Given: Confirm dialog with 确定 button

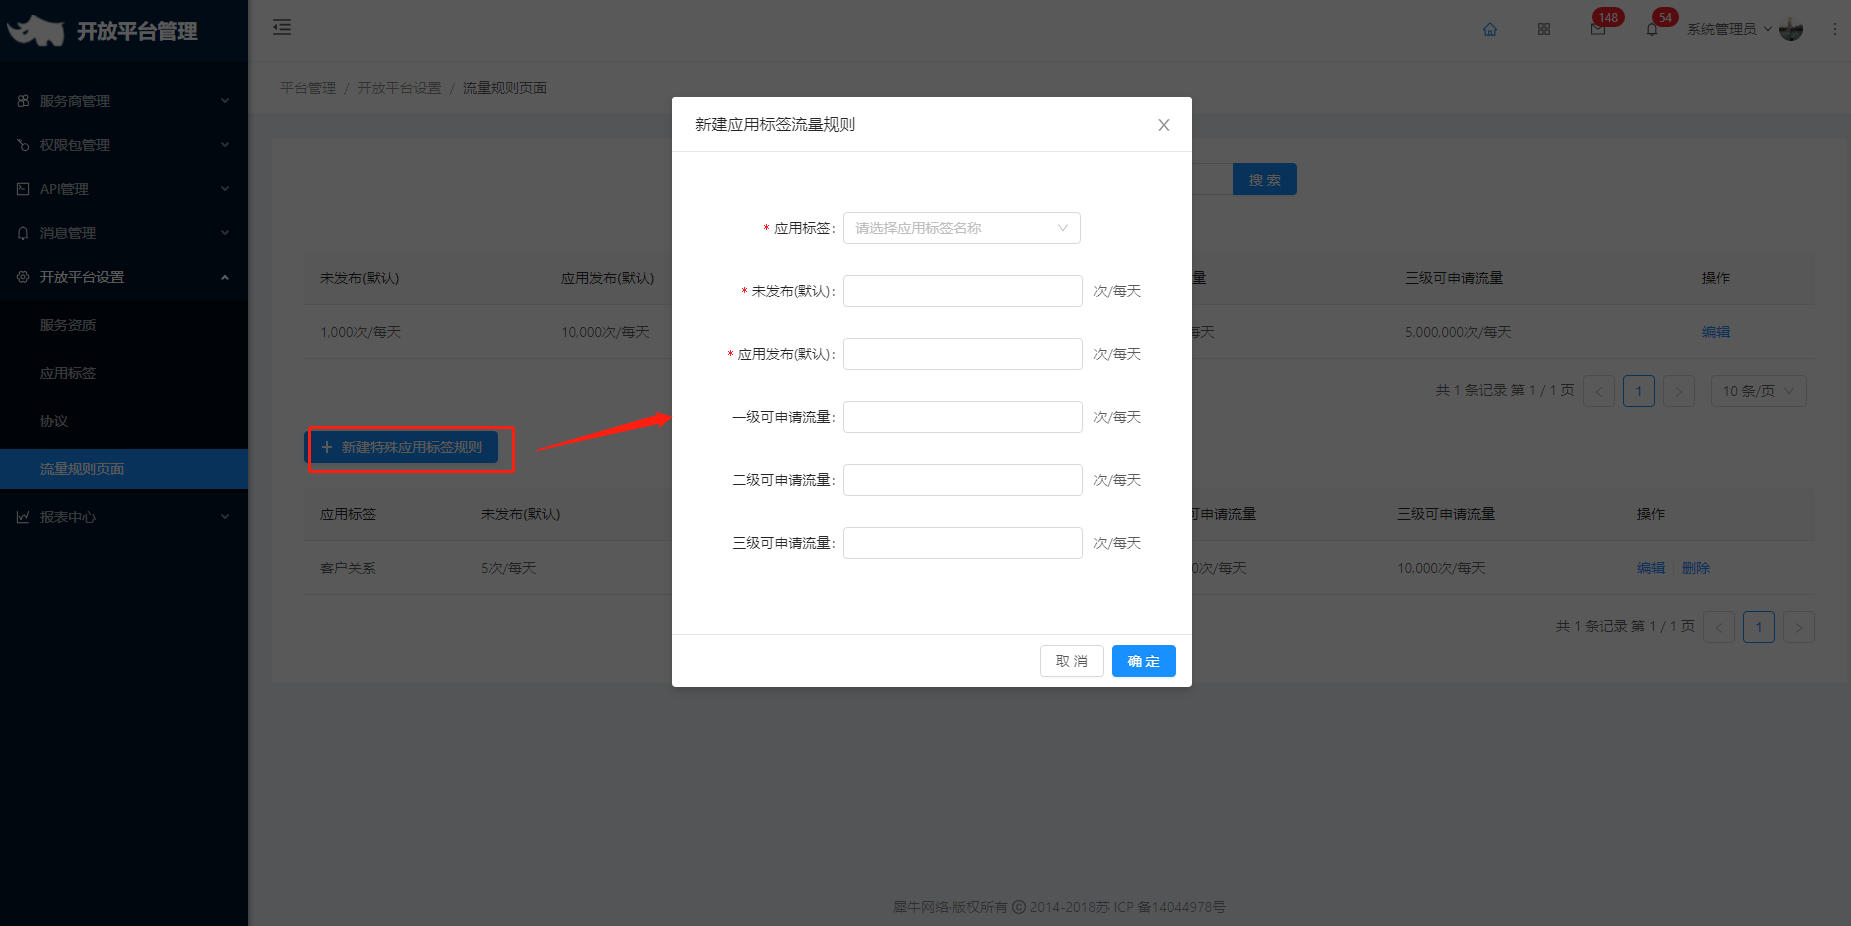Looking at the screenshot, I should [1144, 661].
